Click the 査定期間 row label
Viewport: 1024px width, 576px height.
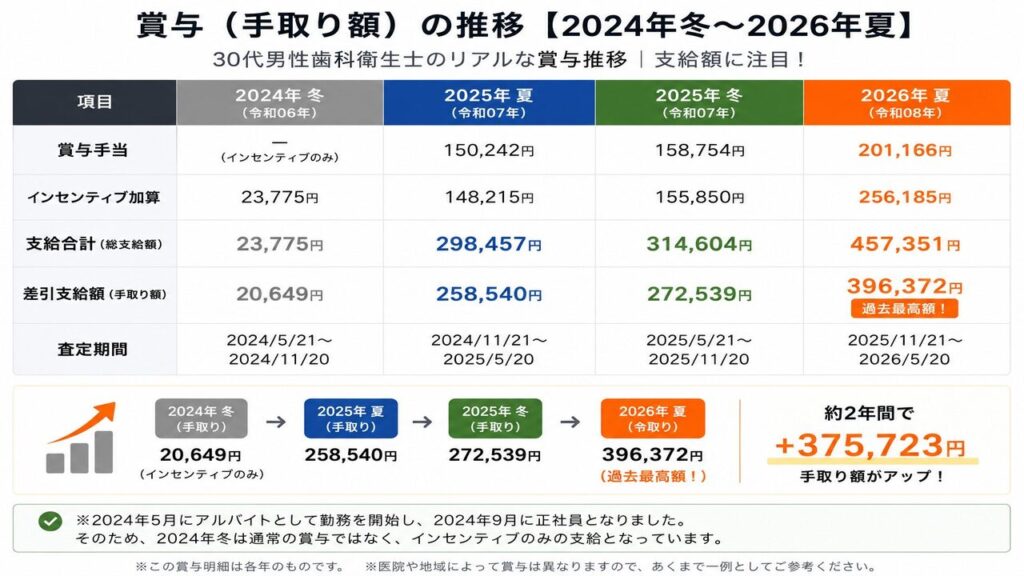coord(93,349)
